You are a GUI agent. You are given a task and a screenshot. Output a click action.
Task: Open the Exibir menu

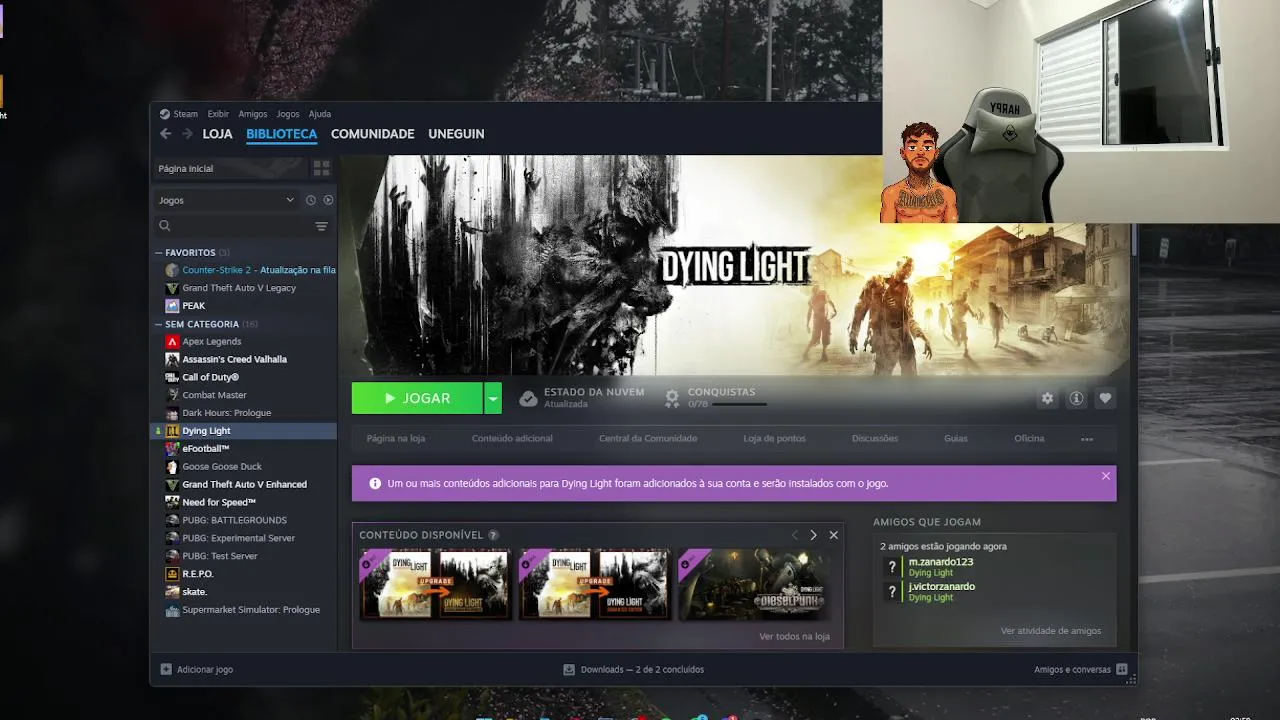point(218,114)
